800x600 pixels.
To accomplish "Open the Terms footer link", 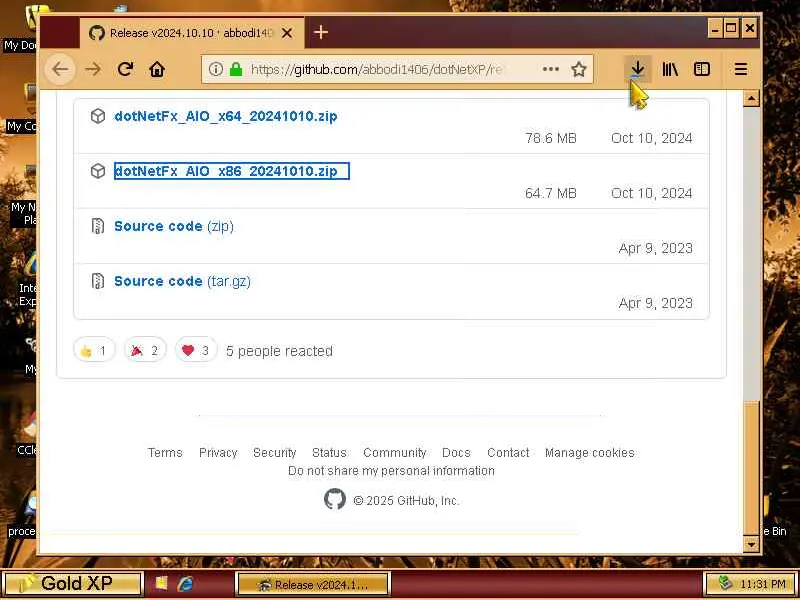I will (x=165, y=453).
